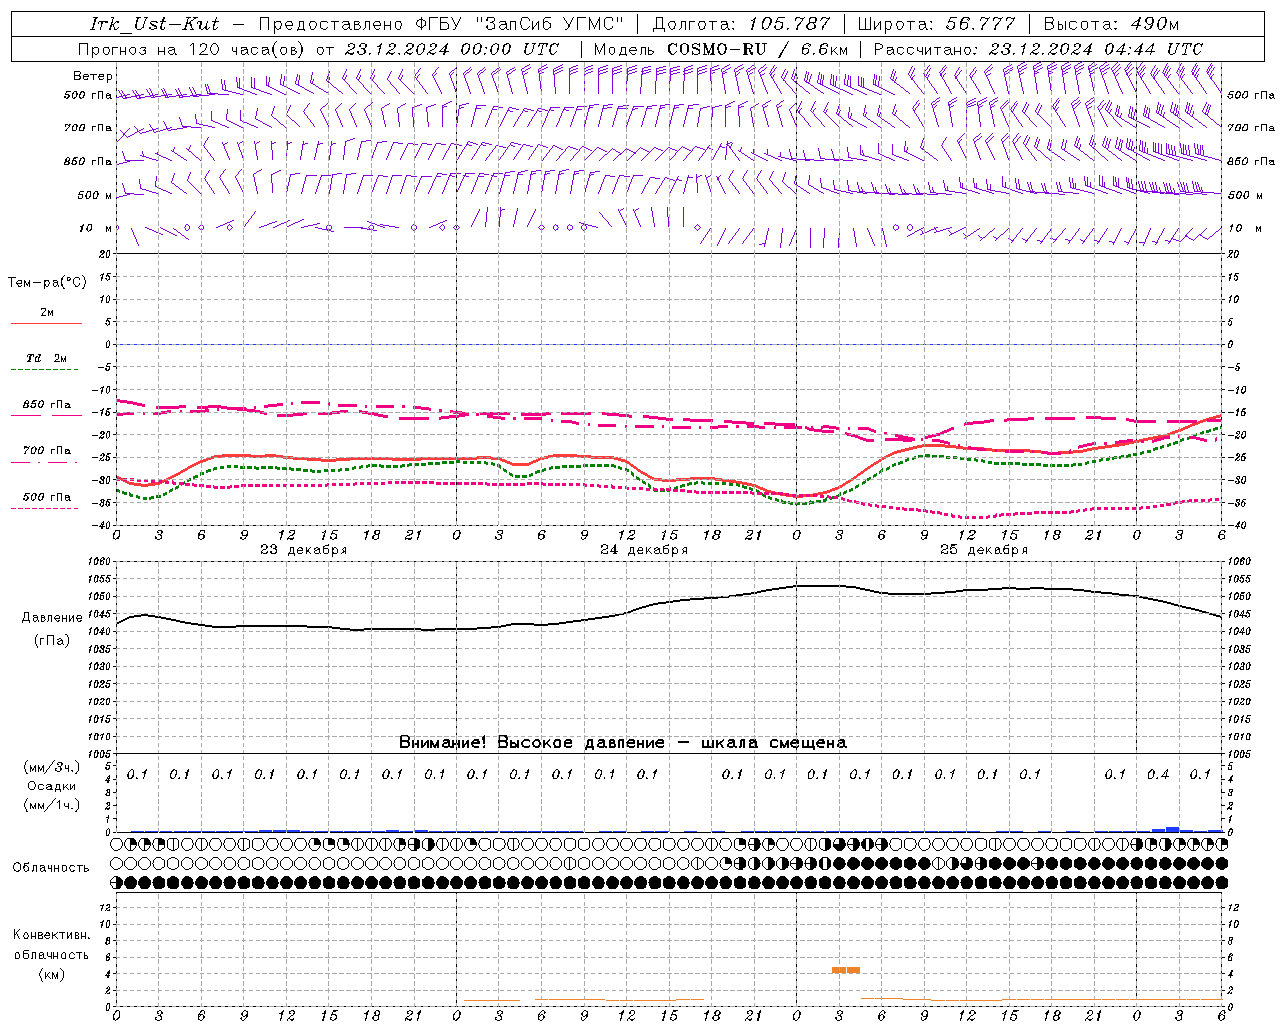The image size is (1280, 1024).
Task: Select the Прогноз на 120 часа(ов) text
Action: 192,49
